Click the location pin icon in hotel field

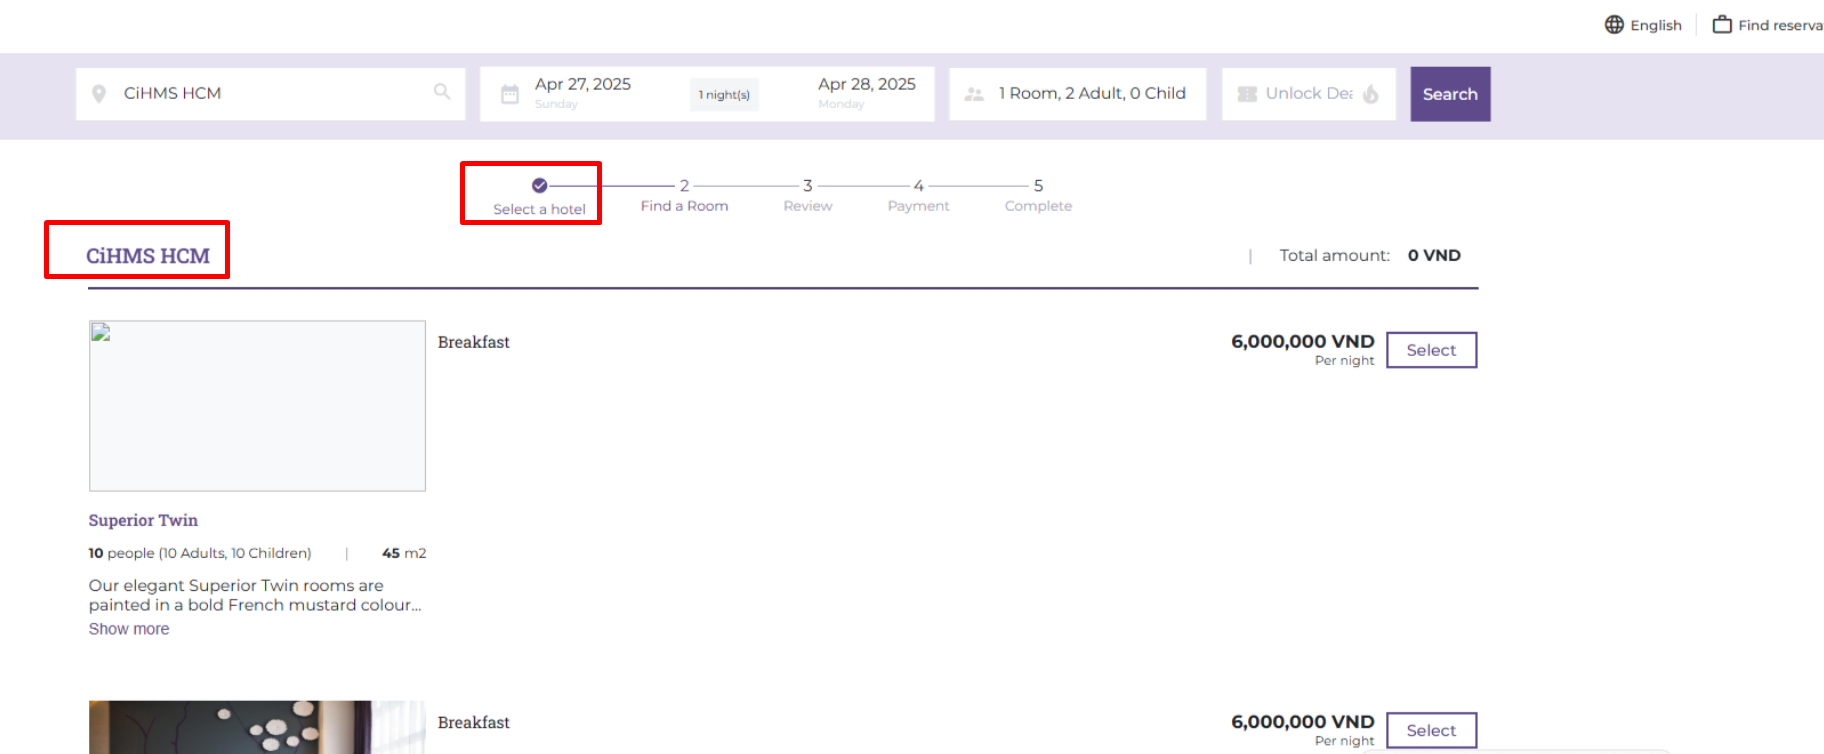(99, 94)
